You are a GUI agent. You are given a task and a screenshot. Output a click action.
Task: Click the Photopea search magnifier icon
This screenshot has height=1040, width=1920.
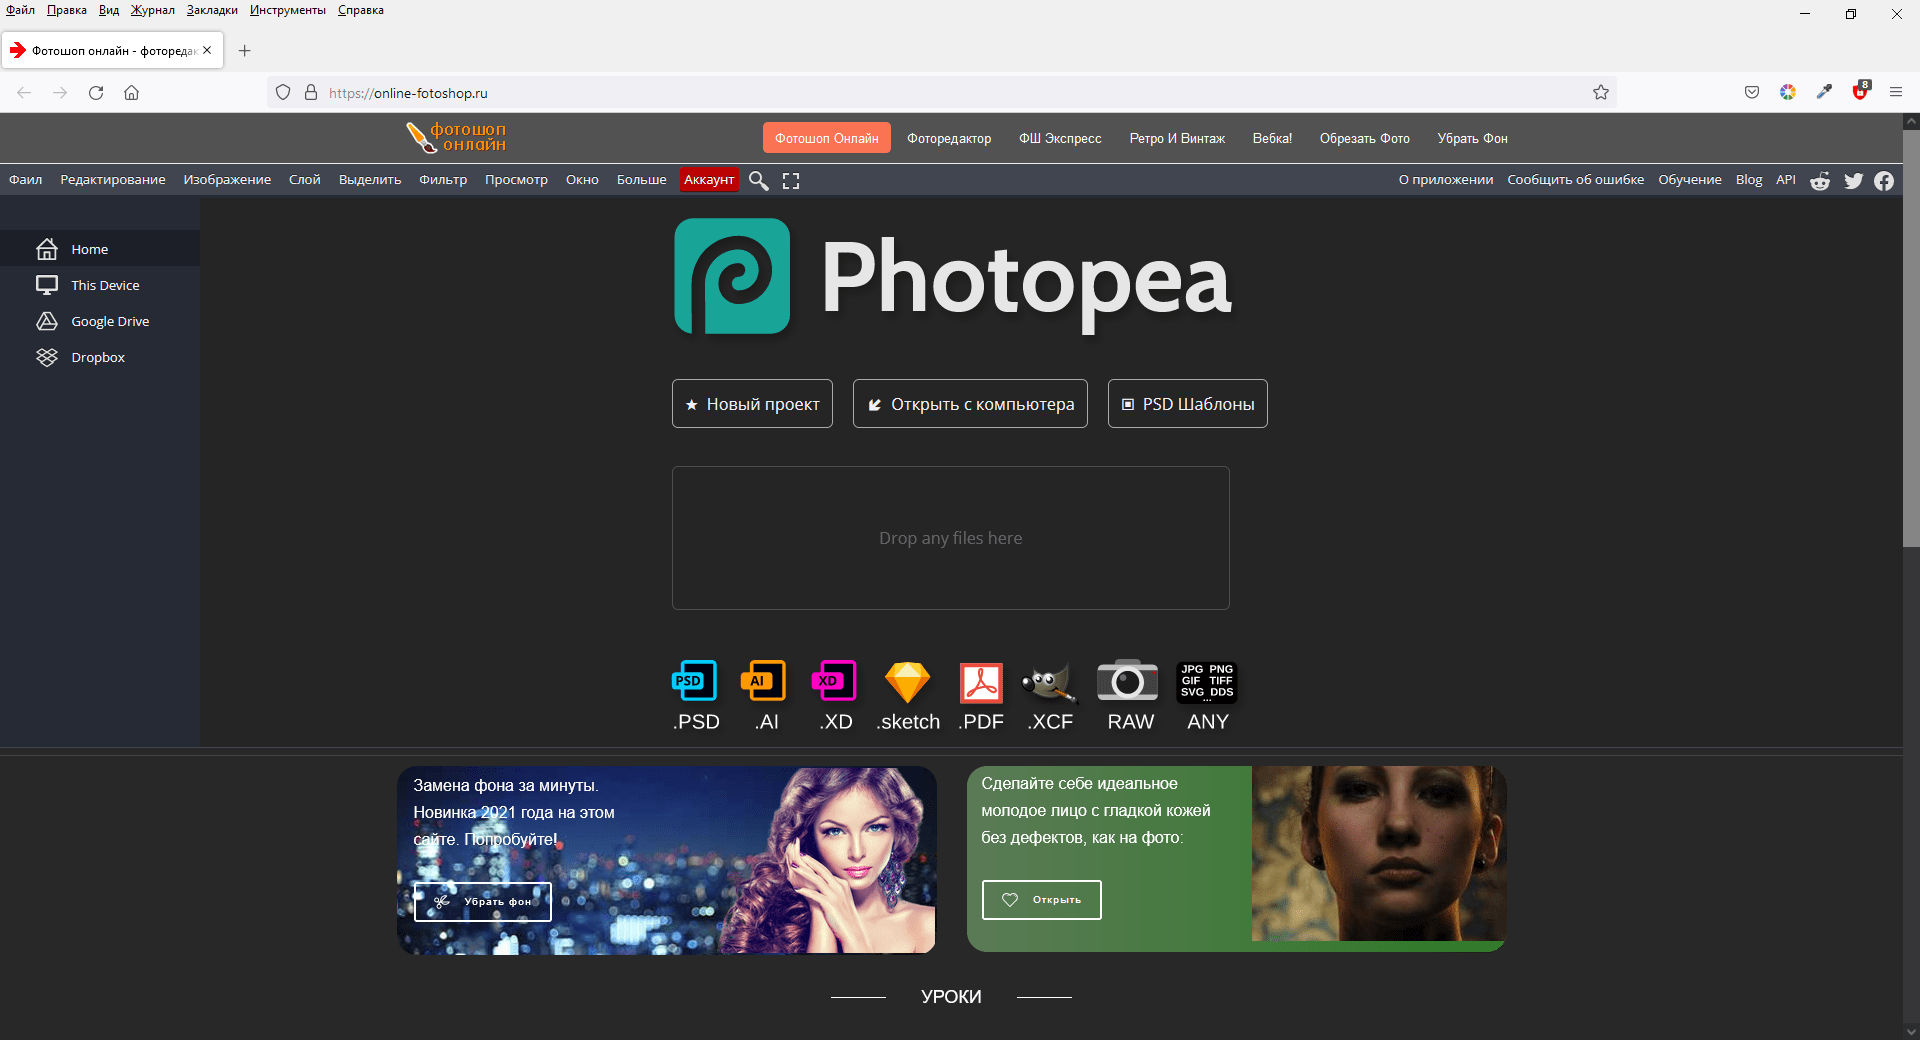[759, 181]
